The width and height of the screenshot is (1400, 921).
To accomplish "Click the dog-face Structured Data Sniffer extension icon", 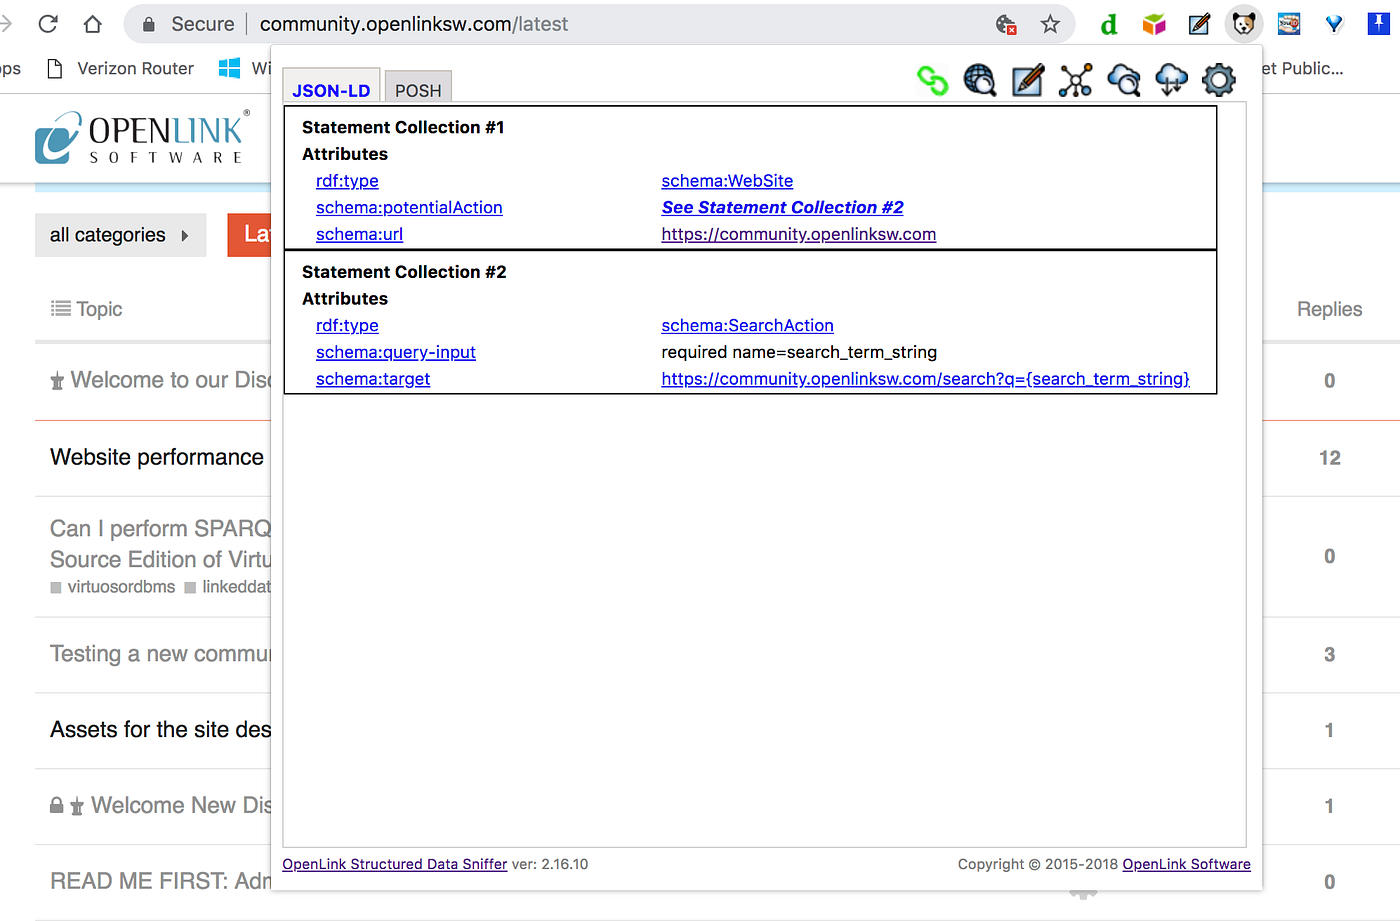I will 1244,24.
